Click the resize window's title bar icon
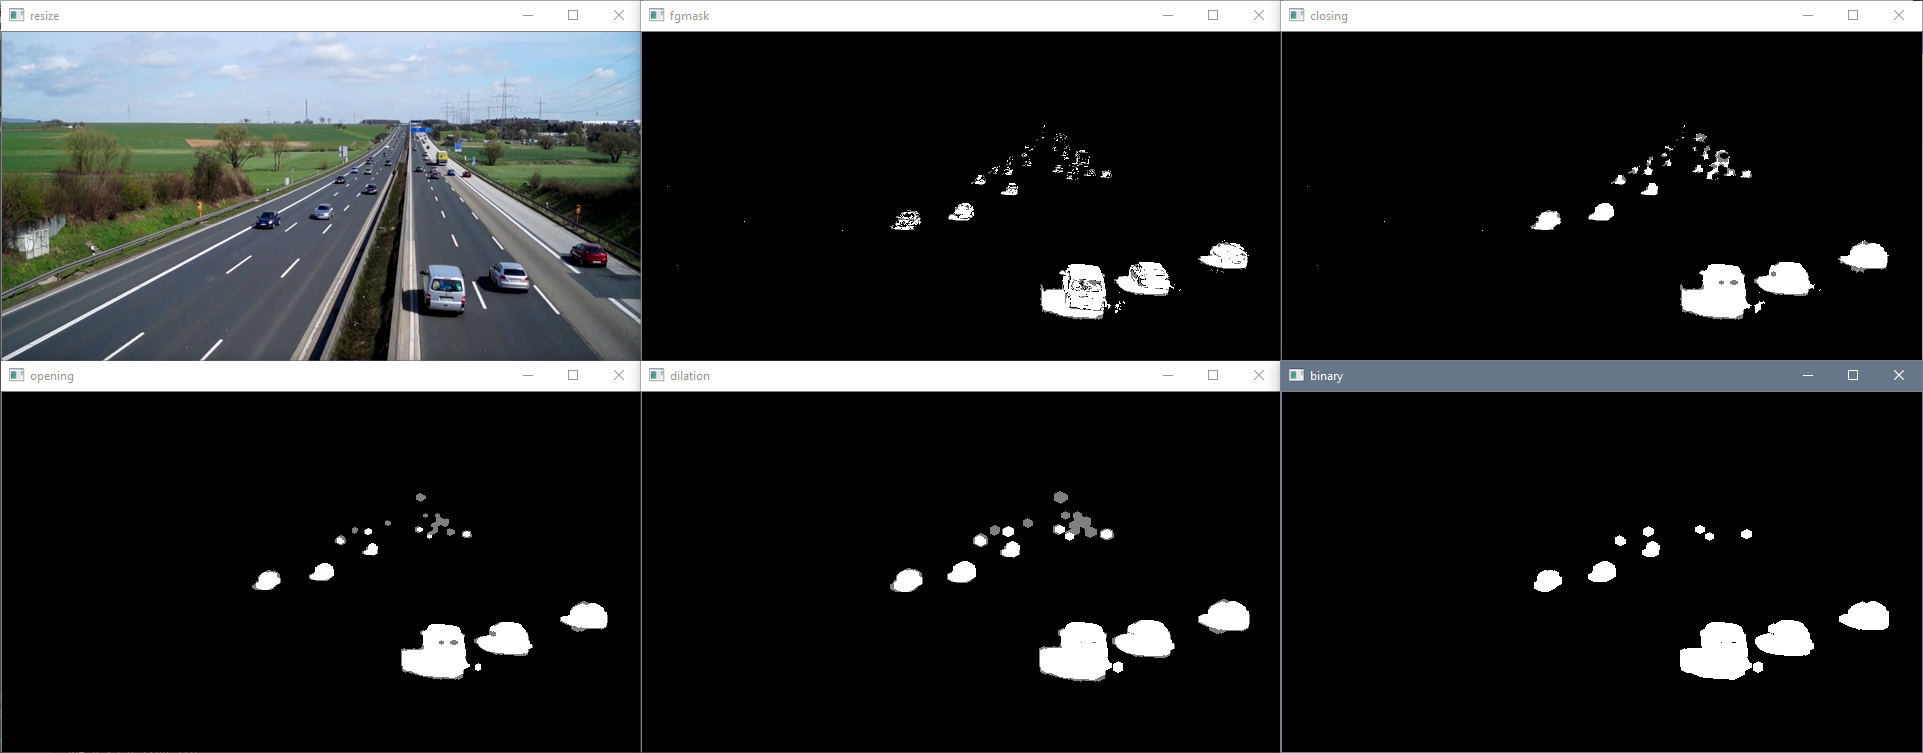 coord(16,15)
